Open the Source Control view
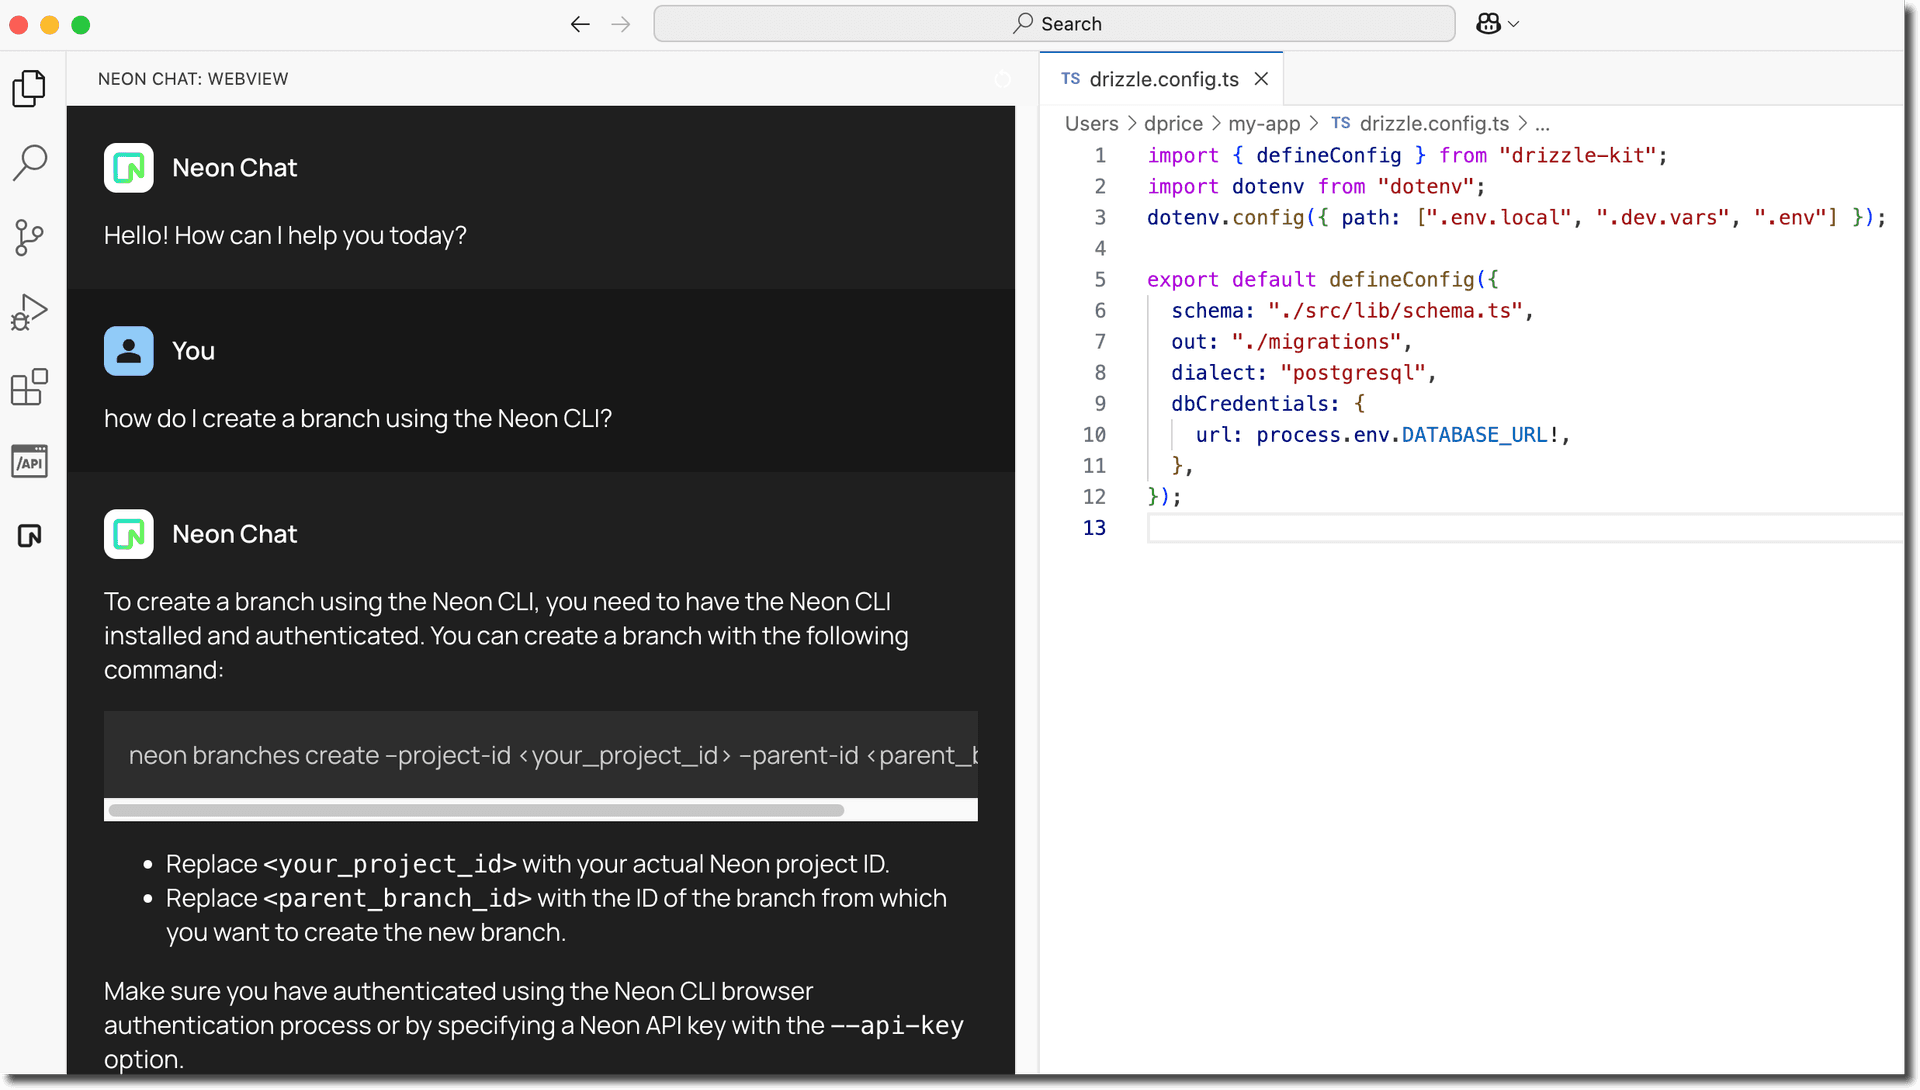Viewport: 1920px width, 1090px height. pos(29,237)
